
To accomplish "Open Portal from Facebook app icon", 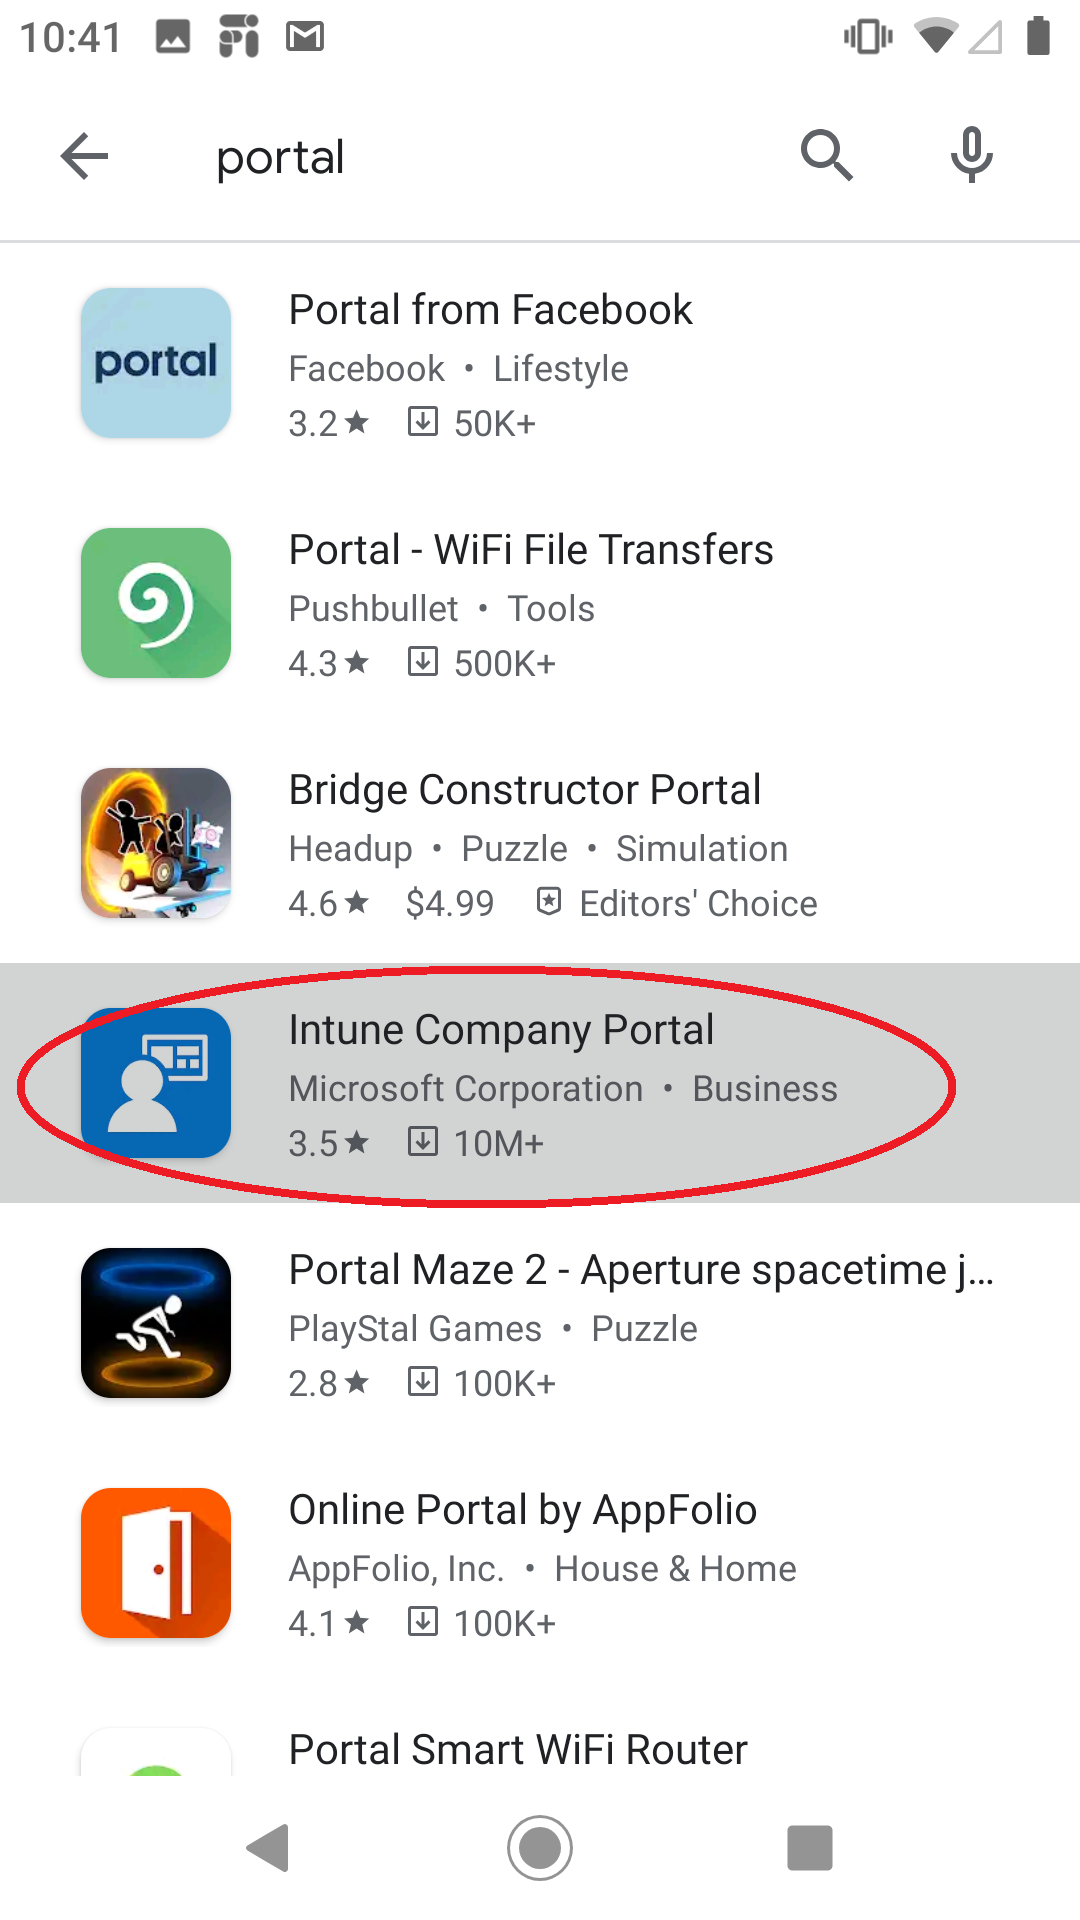I will [x=156, y=363].
